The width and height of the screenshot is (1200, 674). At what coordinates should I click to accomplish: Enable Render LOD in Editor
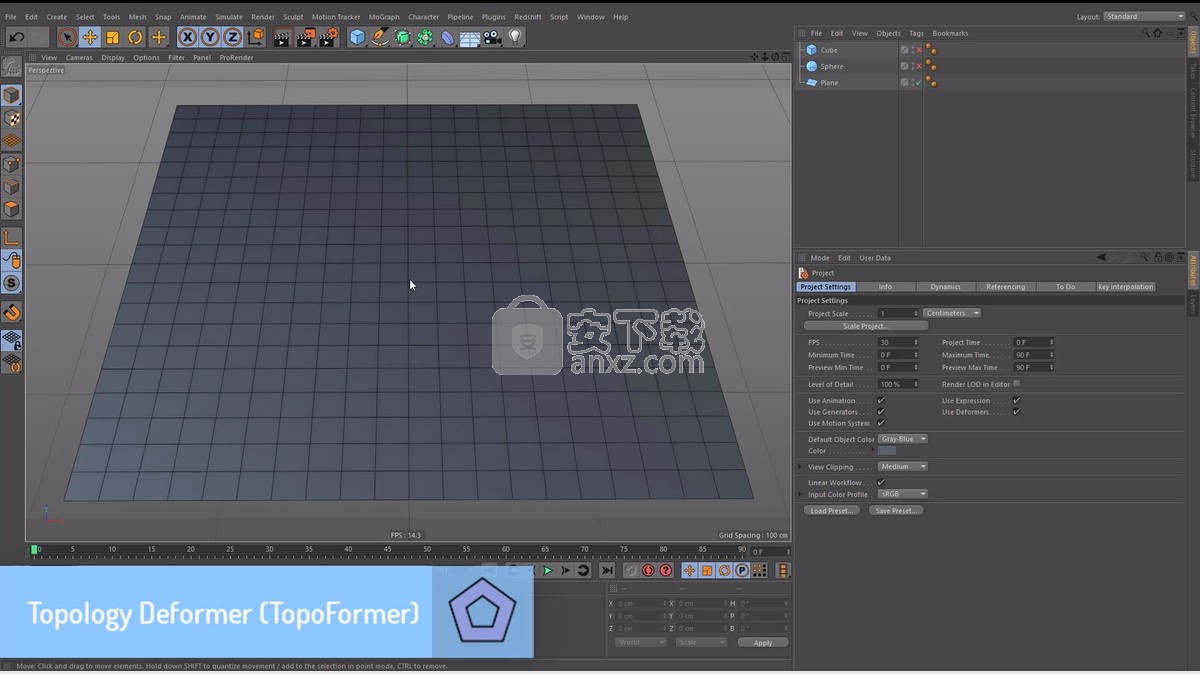1017,383
